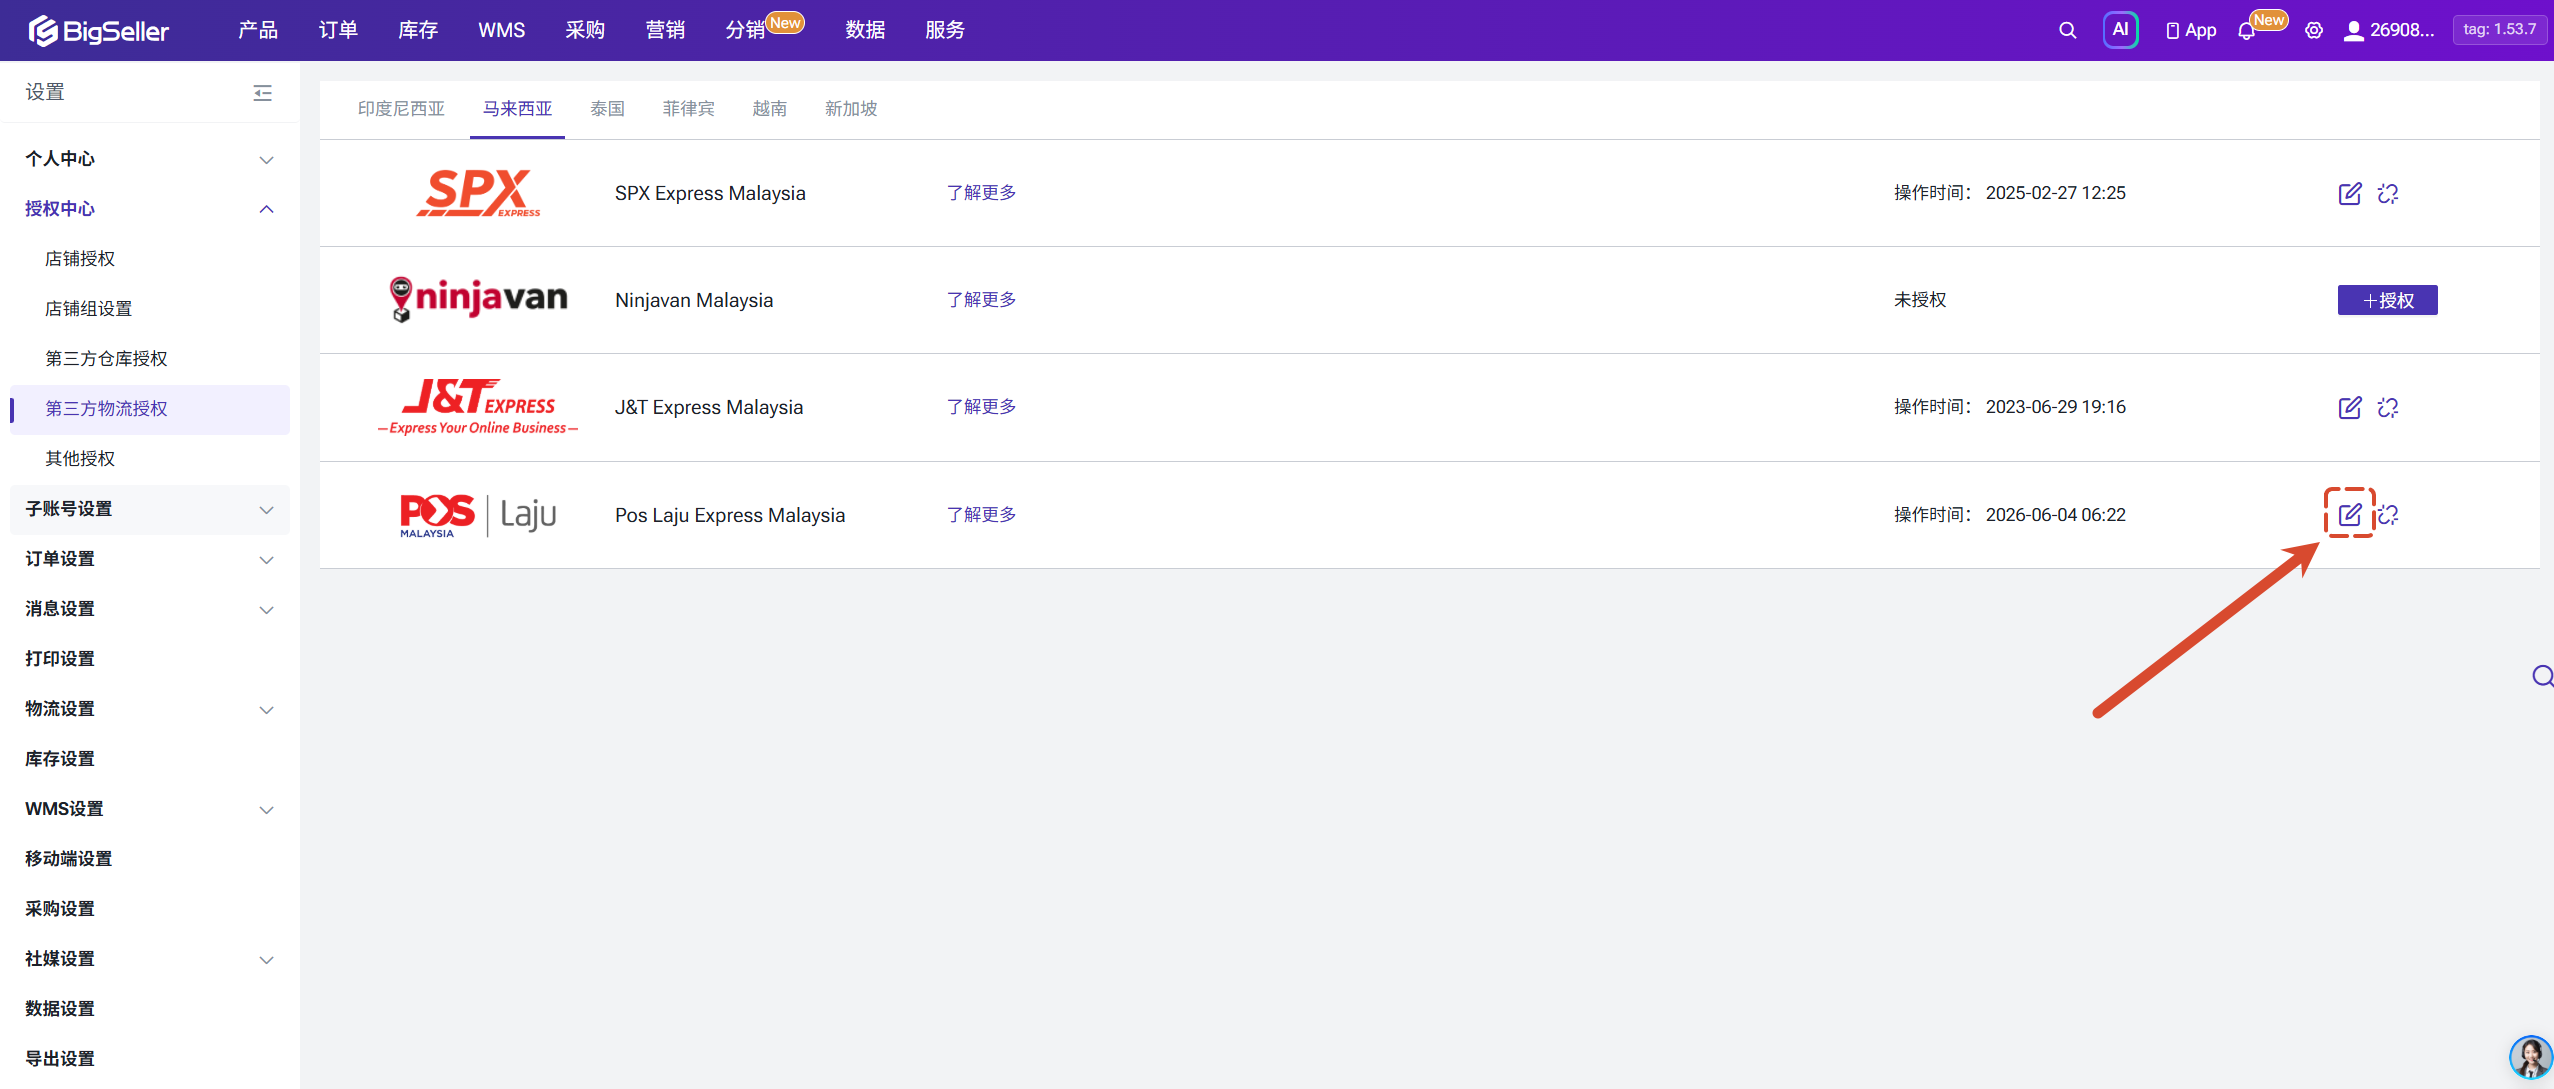Open the customer service avatar chat
The image size is (2554, 1089).
tap(2531, 1057)
